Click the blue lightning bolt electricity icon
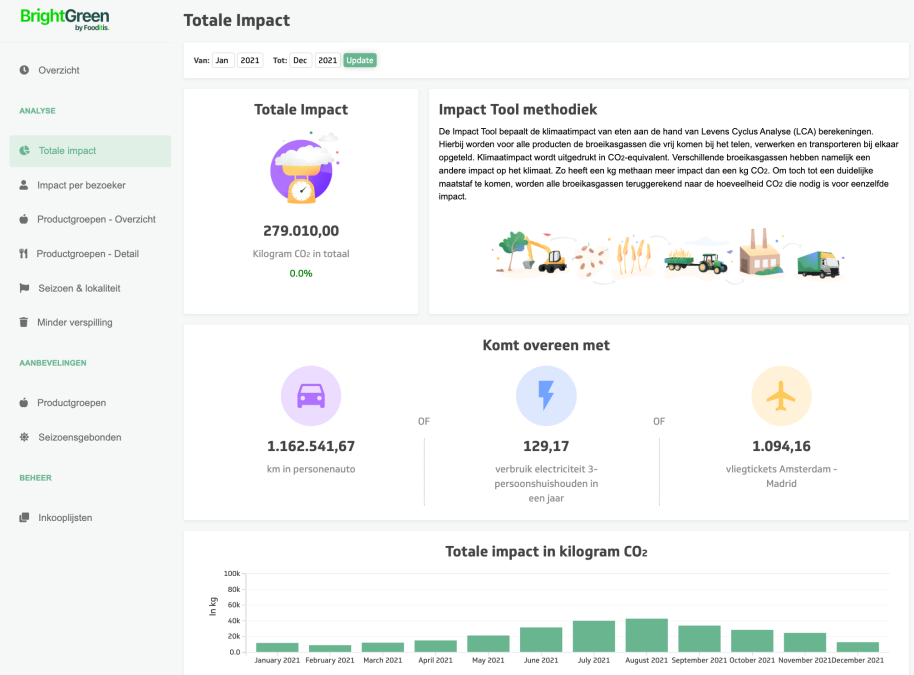 (545, 396)
